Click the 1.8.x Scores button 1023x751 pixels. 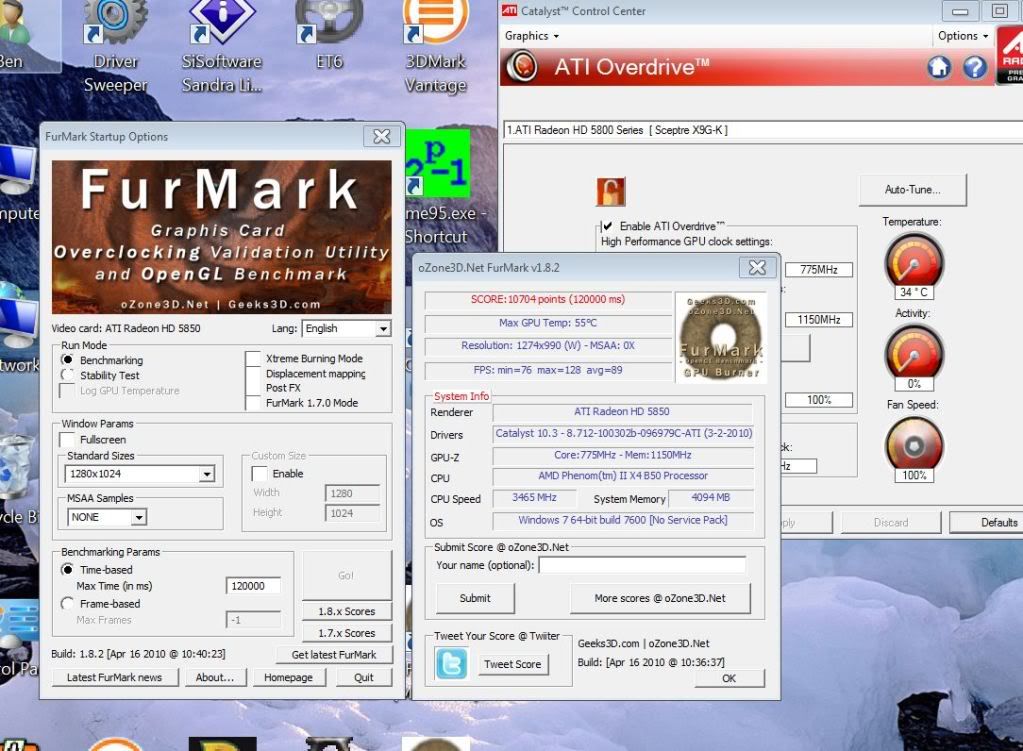[346, 611]
